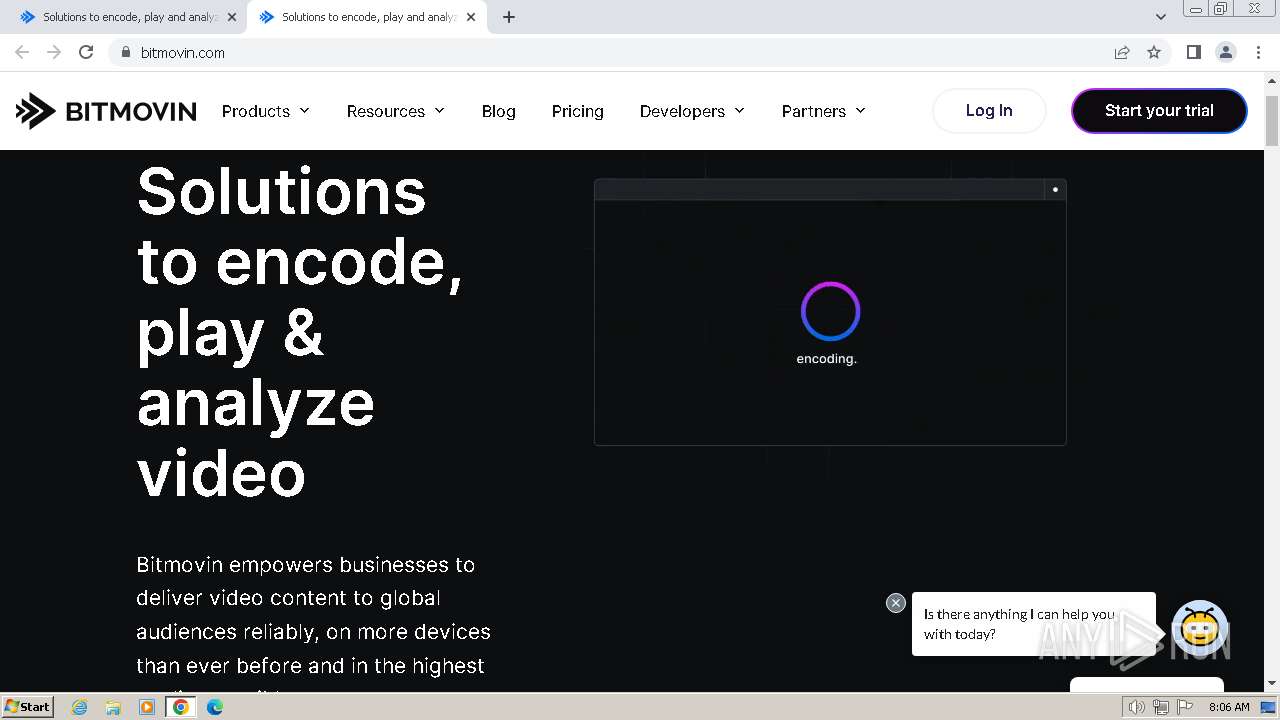Click the Solutions headline text

(300, 330)
